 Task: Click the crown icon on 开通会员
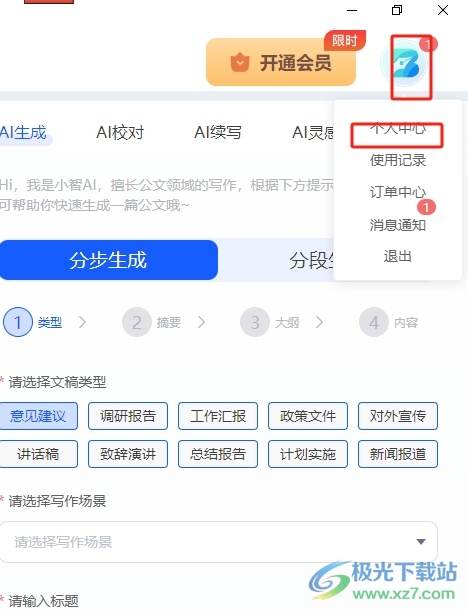pyautogui.click(x=240, y=62)
